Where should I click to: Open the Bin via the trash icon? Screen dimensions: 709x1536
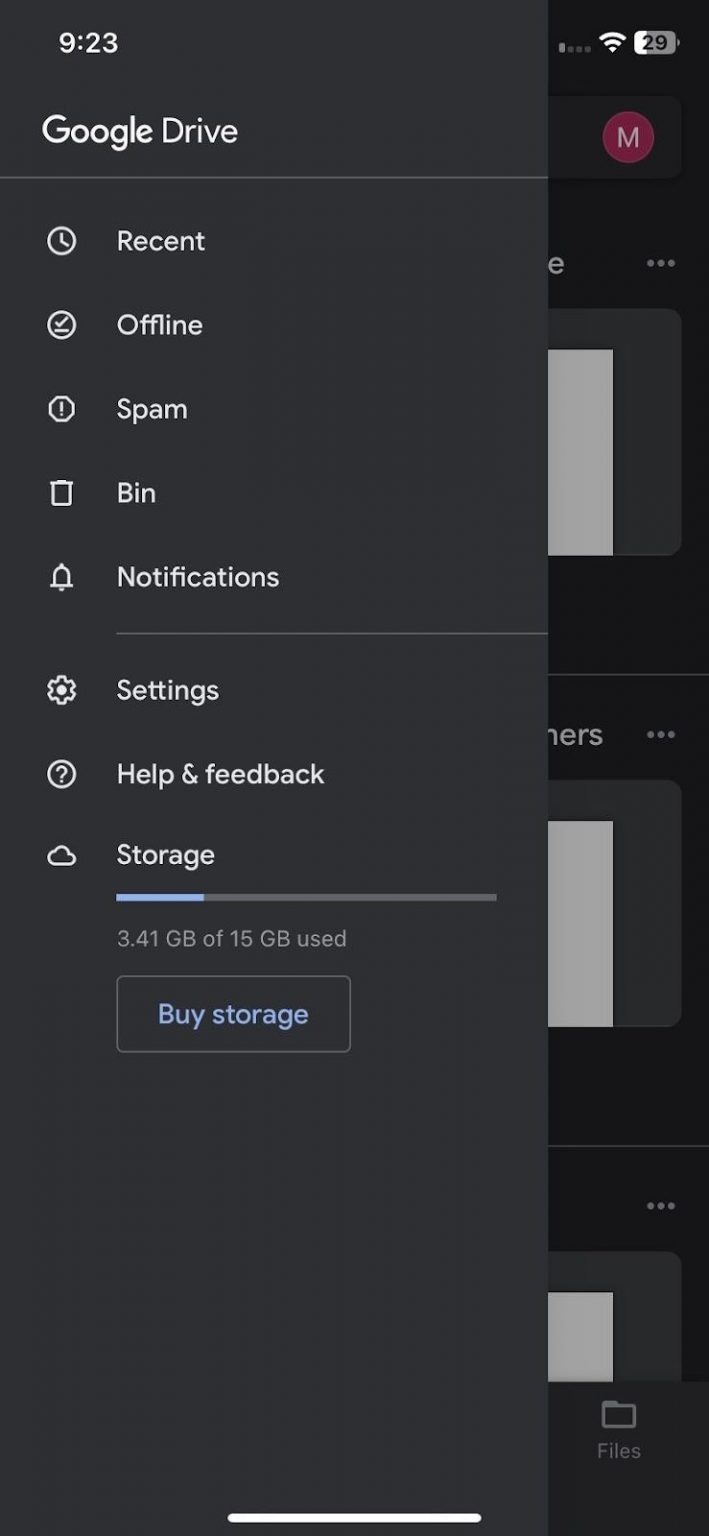click(61, 492)
